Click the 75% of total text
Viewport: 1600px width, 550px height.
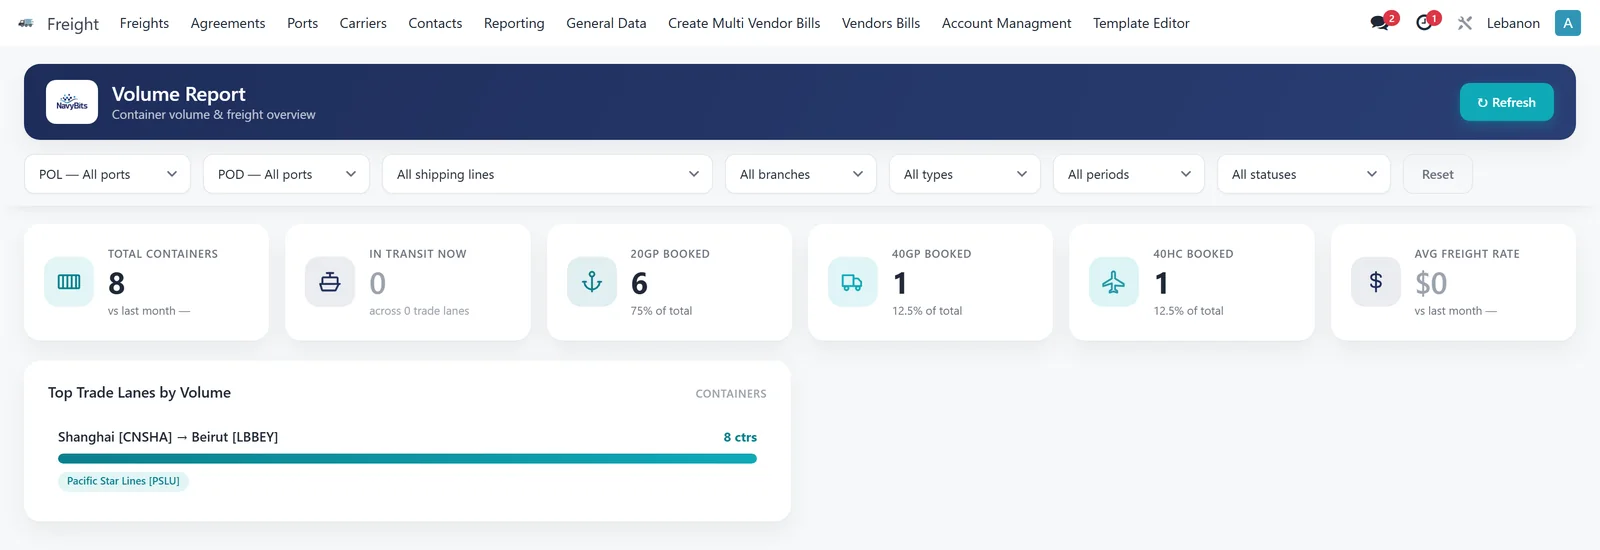click(661, 311)
